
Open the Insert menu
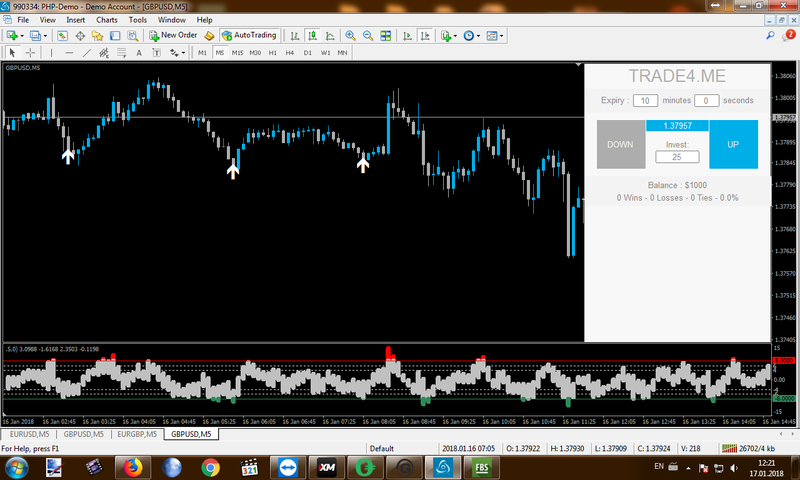(x=76, y=20)
